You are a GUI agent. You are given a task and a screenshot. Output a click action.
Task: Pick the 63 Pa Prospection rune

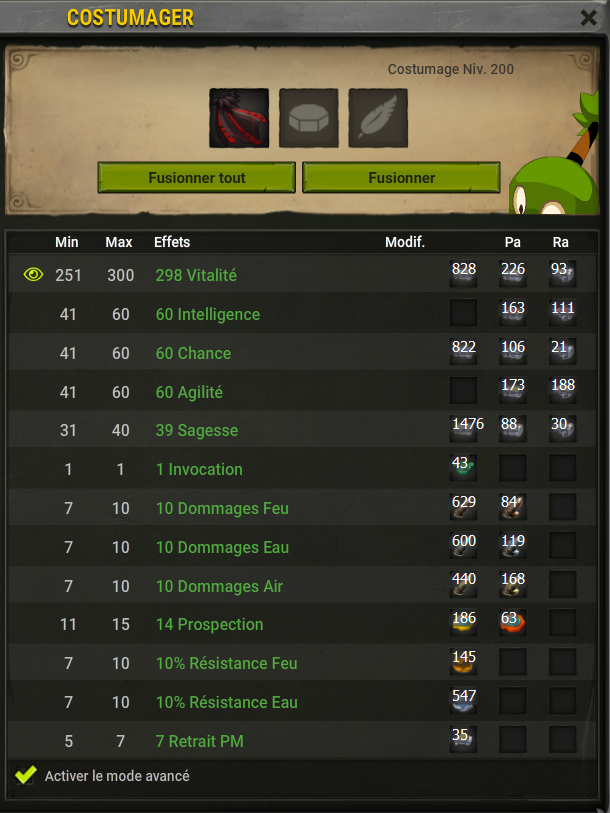[x=512, y=623]
